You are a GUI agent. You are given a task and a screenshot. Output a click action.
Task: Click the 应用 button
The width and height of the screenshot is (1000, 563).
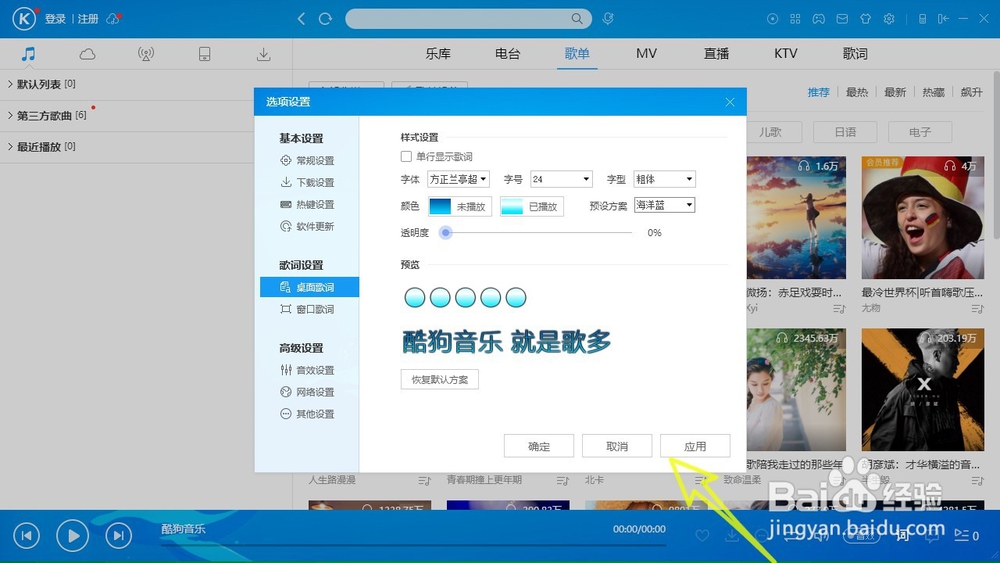pos(695,446)
